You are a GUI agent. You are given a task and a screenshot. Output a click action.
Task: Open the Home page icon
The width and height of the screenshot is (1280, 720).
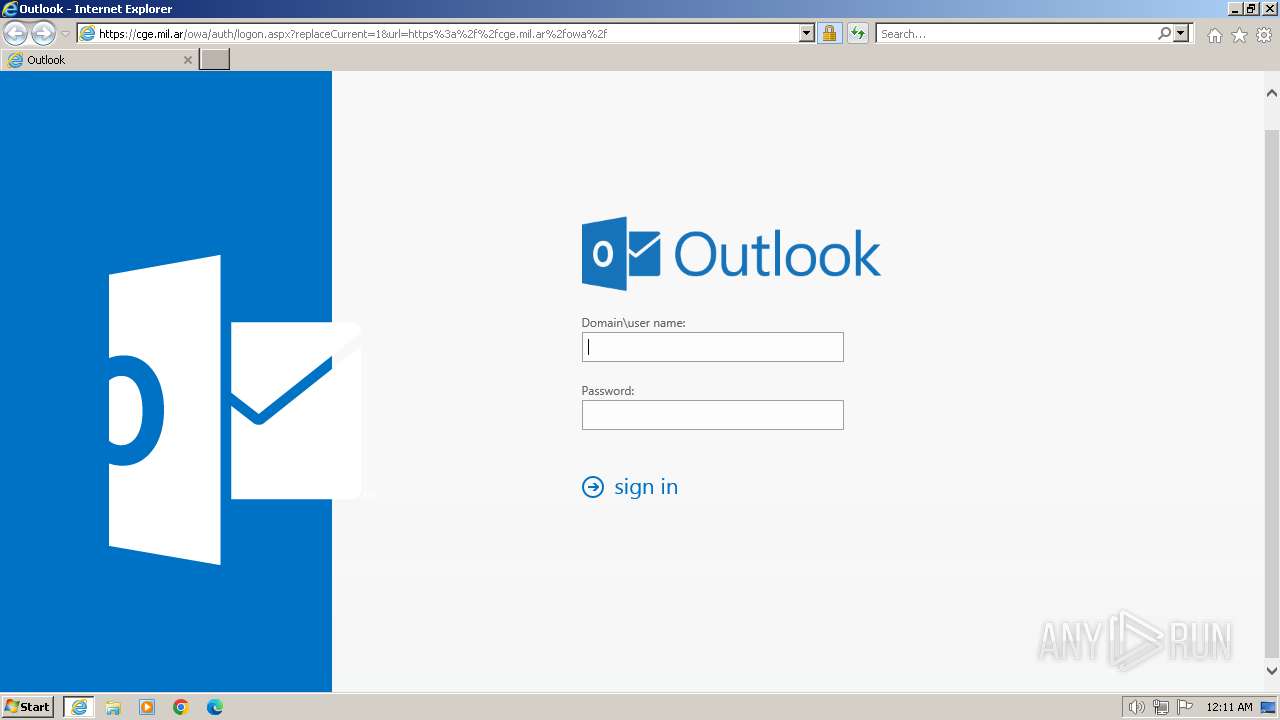pos(1214,35)
